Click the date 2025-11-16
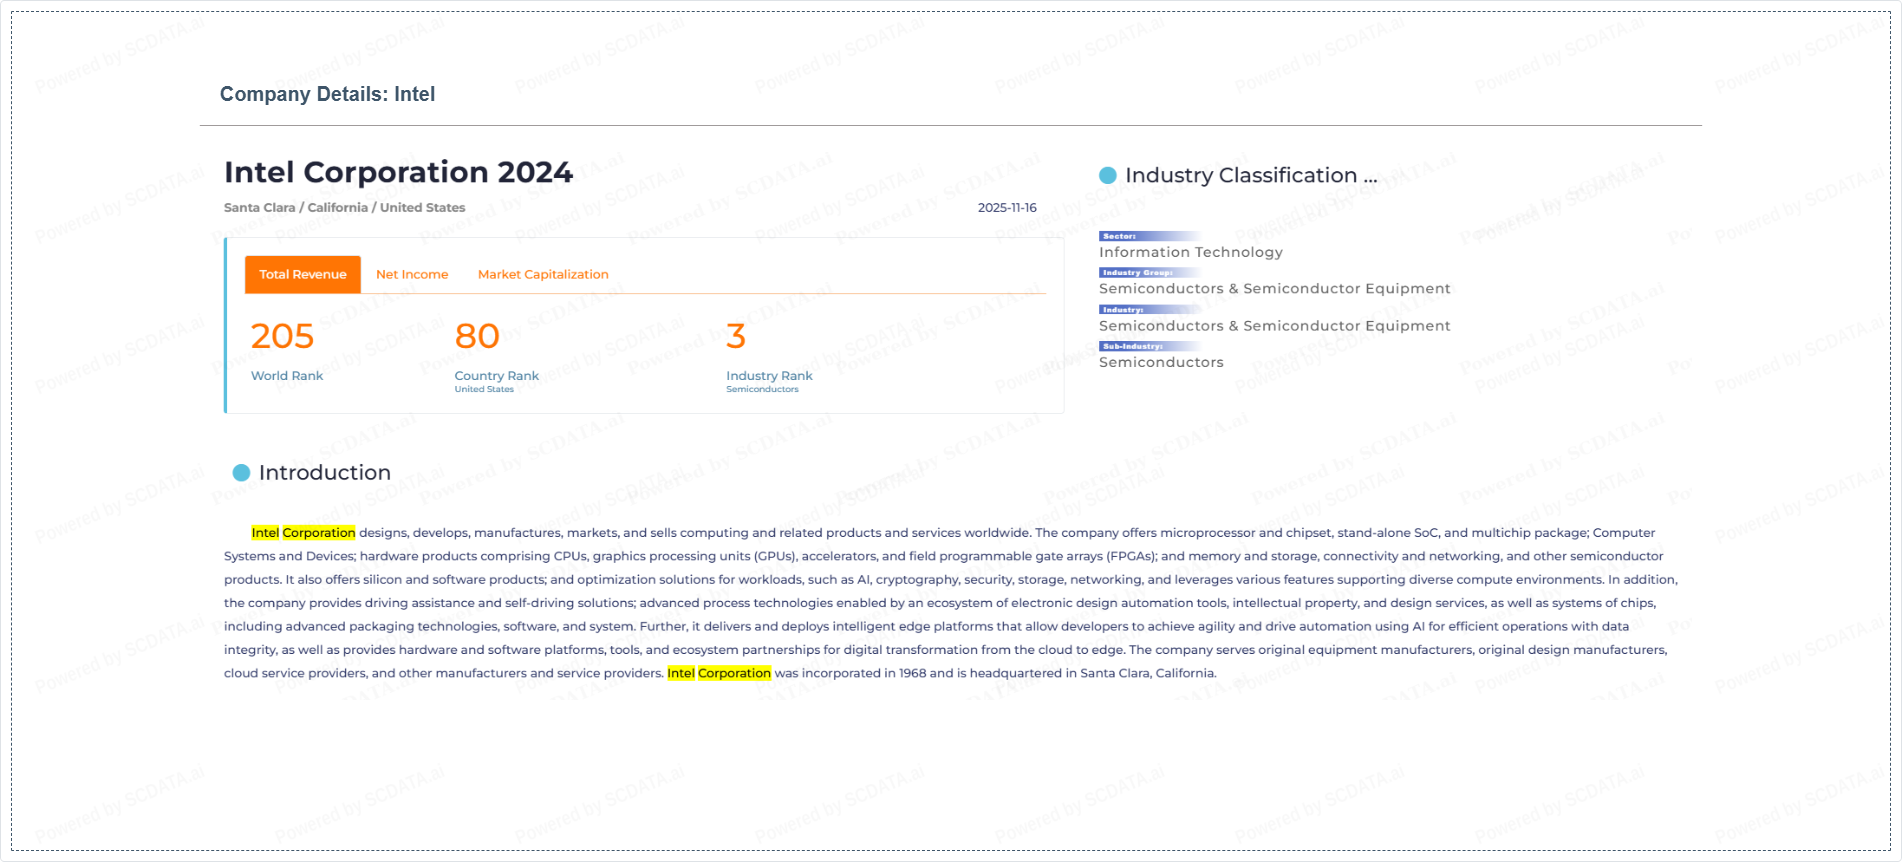Image resolution: width=1902 pixels, height=862 pixels. click(x=1007, y=208)
